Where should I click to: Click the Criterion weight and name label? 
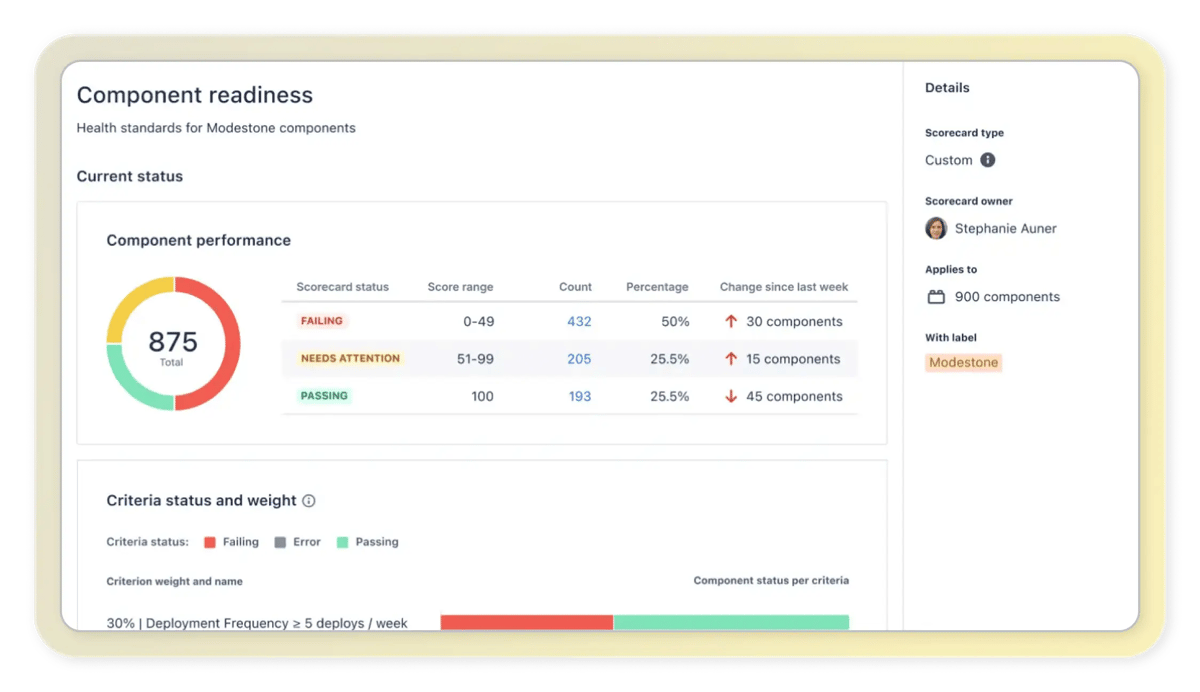point(174,581)
